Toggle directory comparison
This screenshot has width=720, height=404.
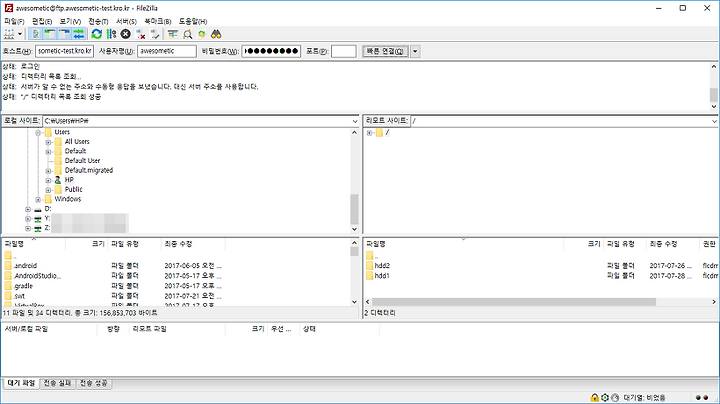187,34
